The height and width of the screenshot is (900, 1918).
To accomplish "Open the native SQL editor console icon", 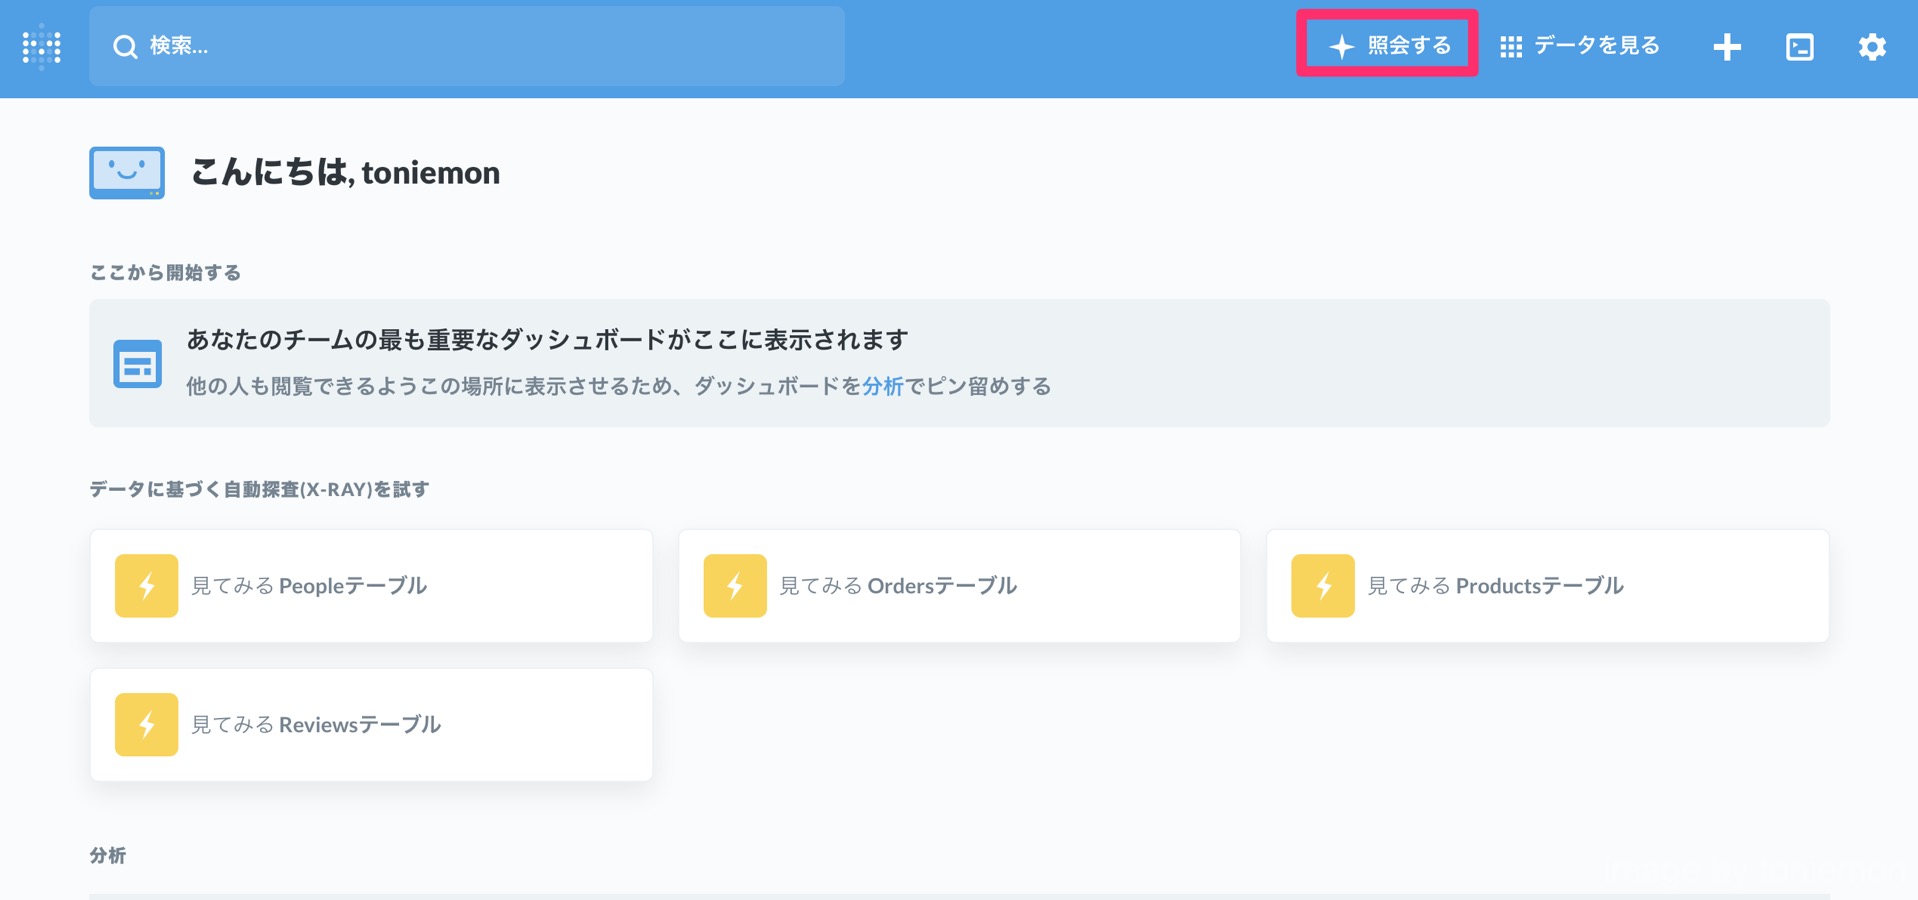I will [x=1799, y=46].
